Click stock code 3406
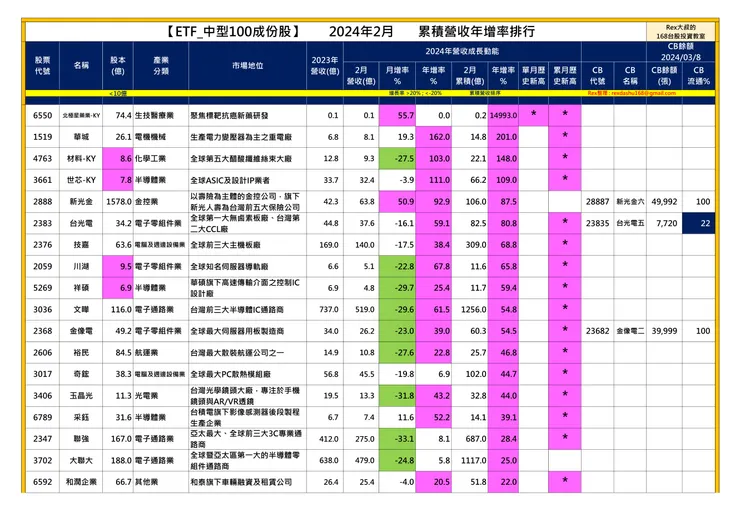The image size is (740, 523). click(x=42, y=396)
